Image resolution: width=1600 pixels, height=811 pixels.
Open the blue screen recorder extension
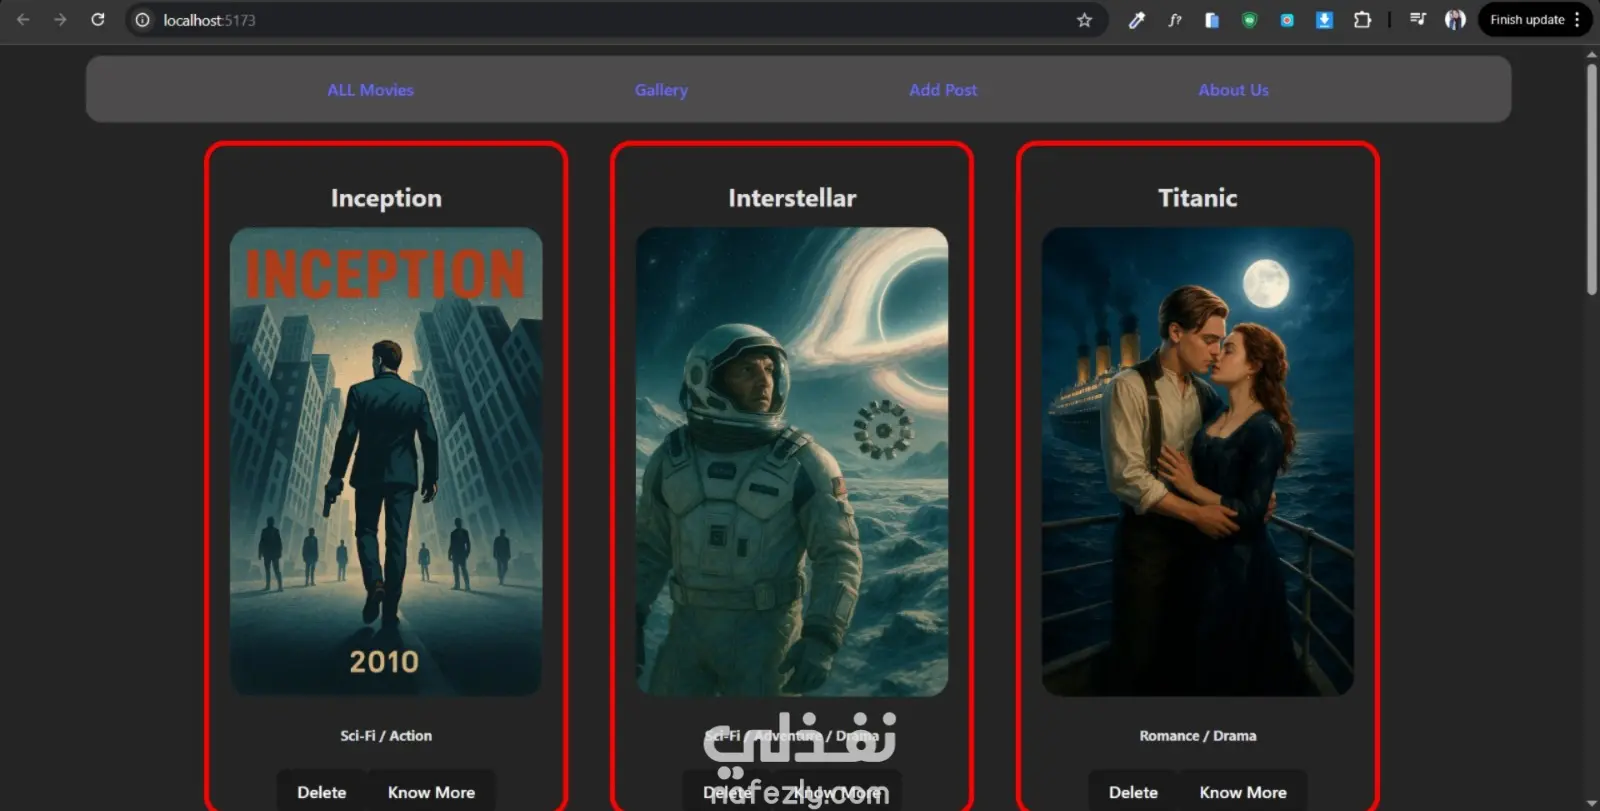point(1287,20)
